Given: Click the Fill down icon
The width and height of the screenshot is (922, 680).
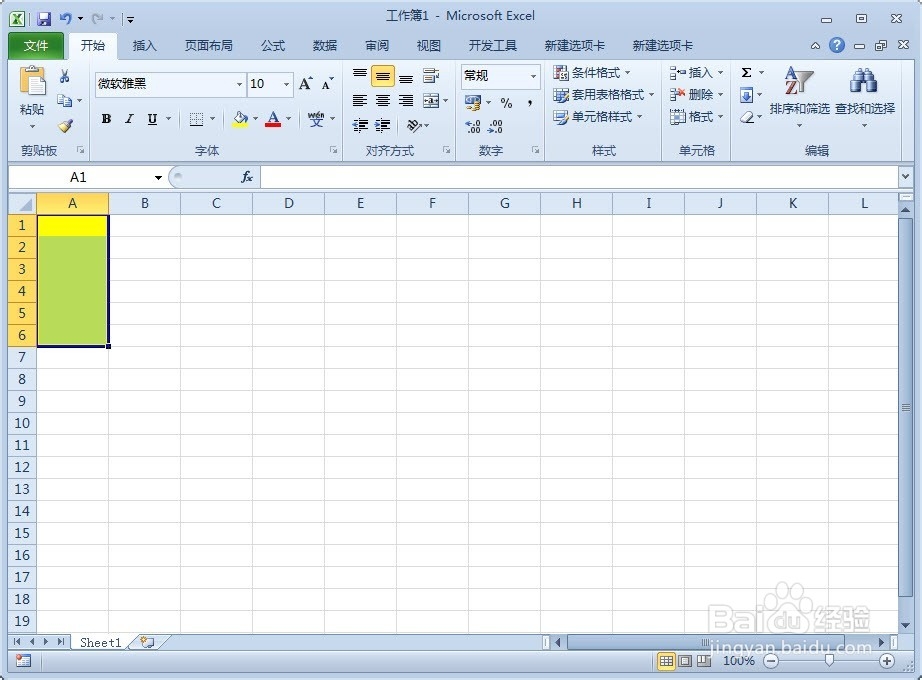Looking at the screenshot, I should coord(746,95).
